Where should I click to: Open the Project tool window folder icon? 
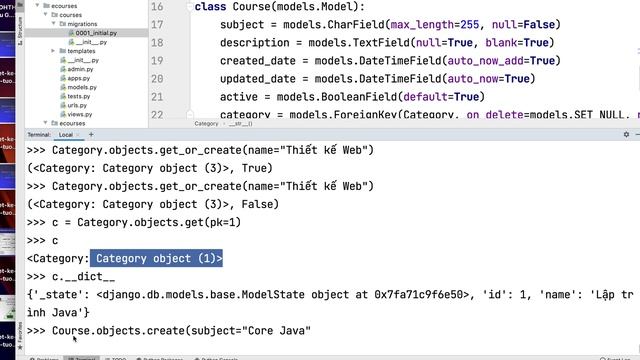coord(20,5)
